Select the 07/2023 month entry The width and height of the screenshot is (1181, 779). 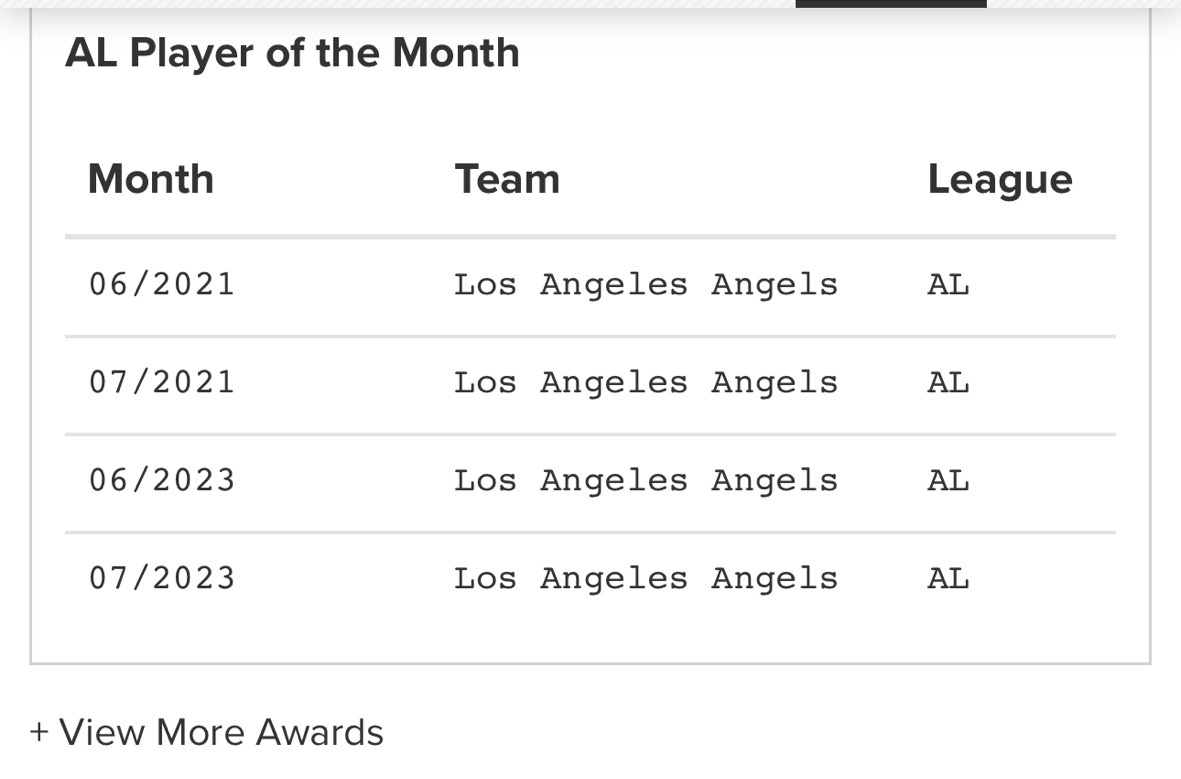coord(162,579)
